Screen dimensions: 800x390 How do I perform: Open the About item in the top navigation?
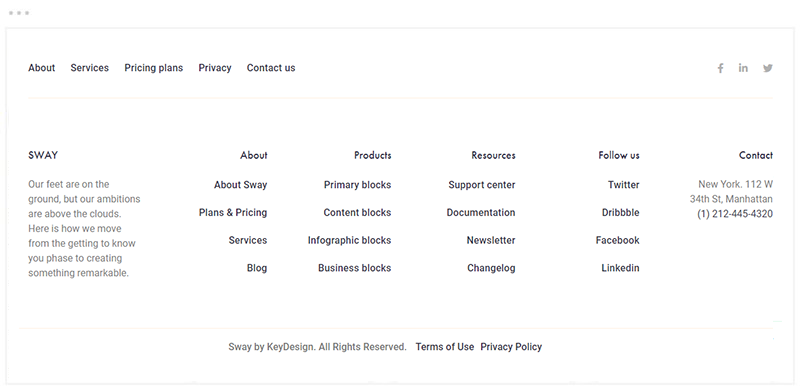tap(41, 68)
